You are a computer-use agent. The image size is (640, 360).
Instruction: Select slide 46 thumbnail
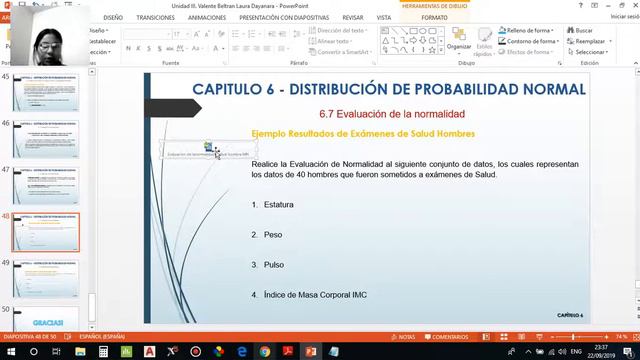click(x=46, y=139)
